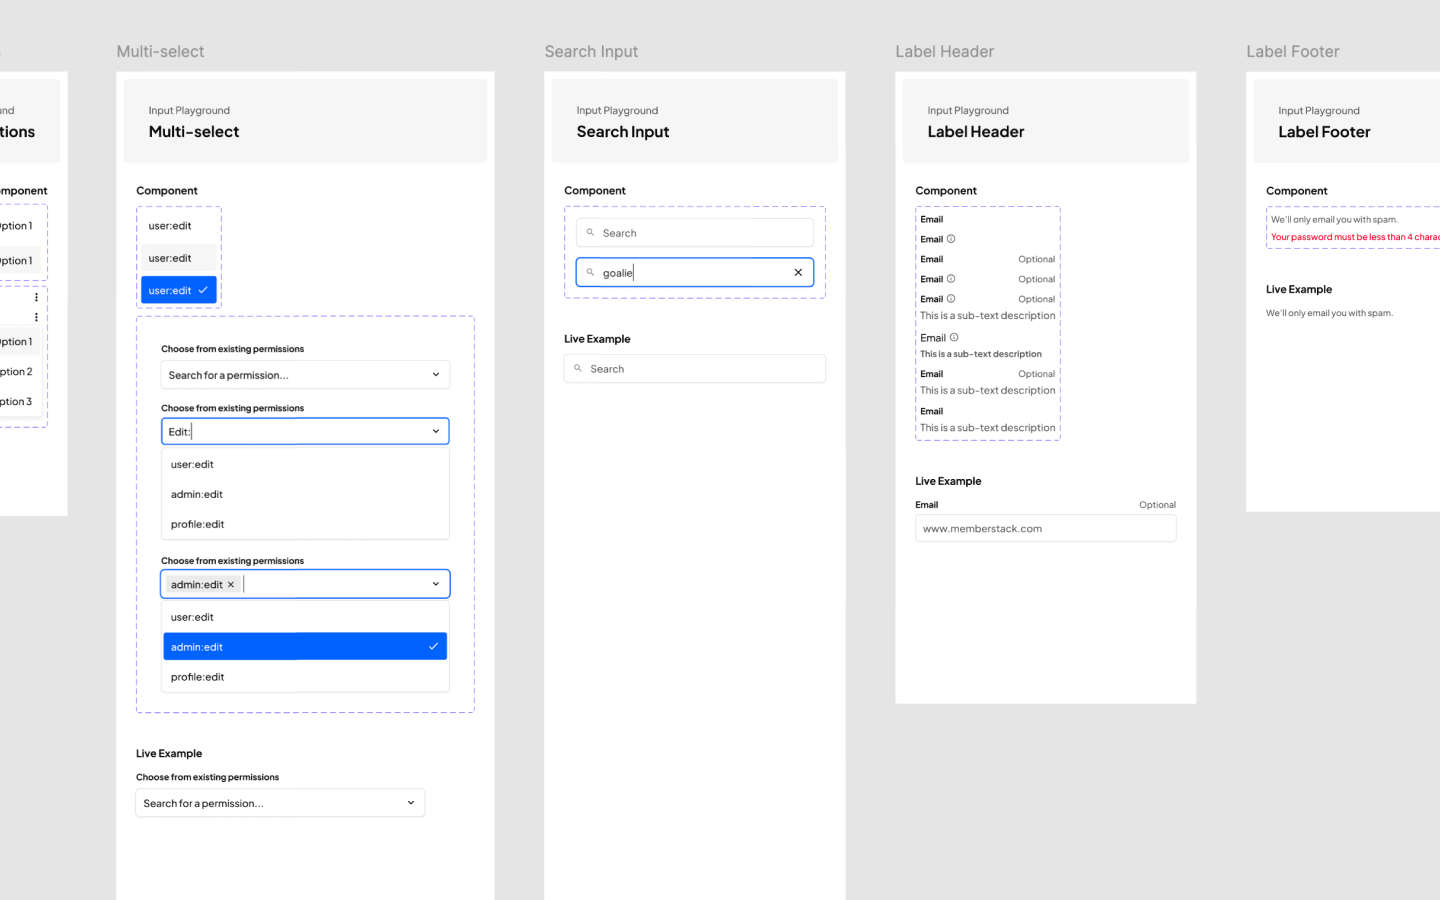
Task: Click the info icon above the sub-text description
Action: [955, 337]
